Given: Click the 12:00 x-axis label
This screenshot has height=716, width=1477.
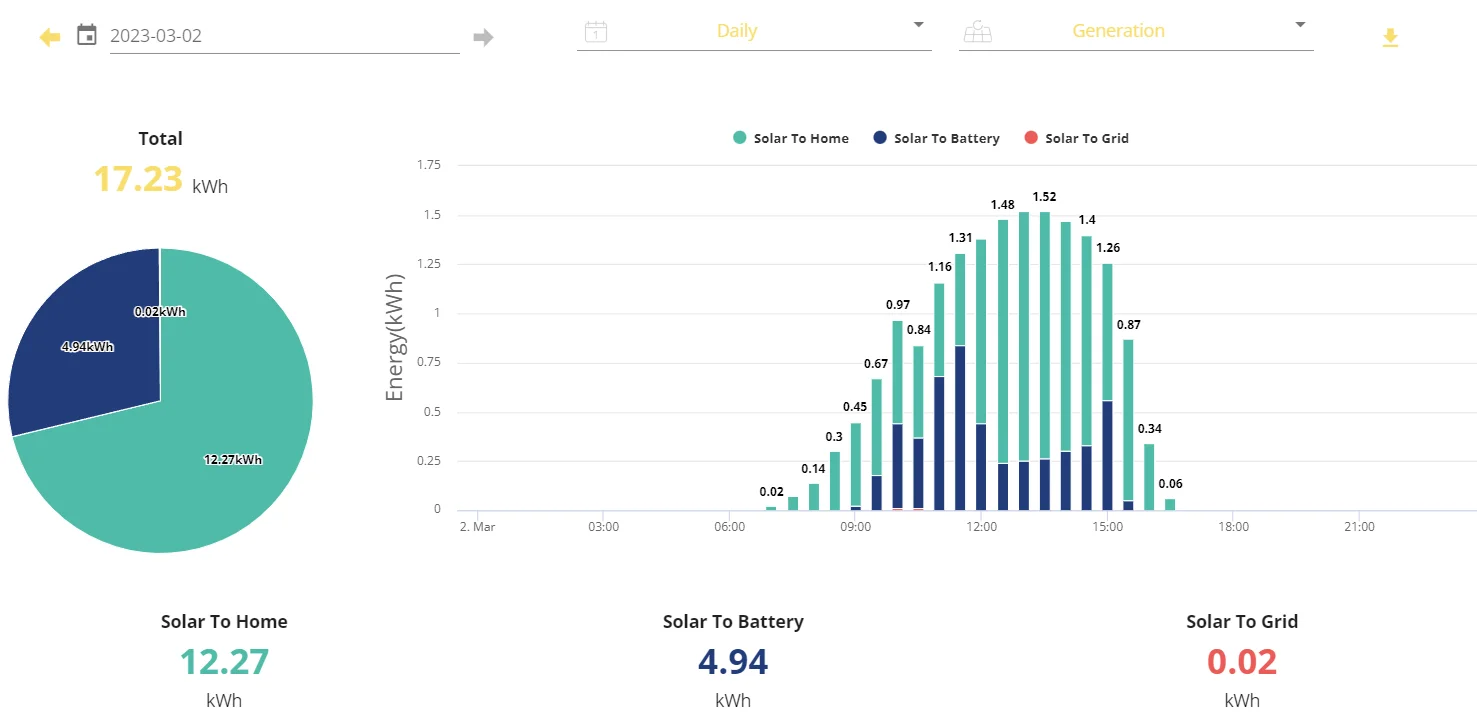Looking at the screenshot, I should tap(981, 527).
